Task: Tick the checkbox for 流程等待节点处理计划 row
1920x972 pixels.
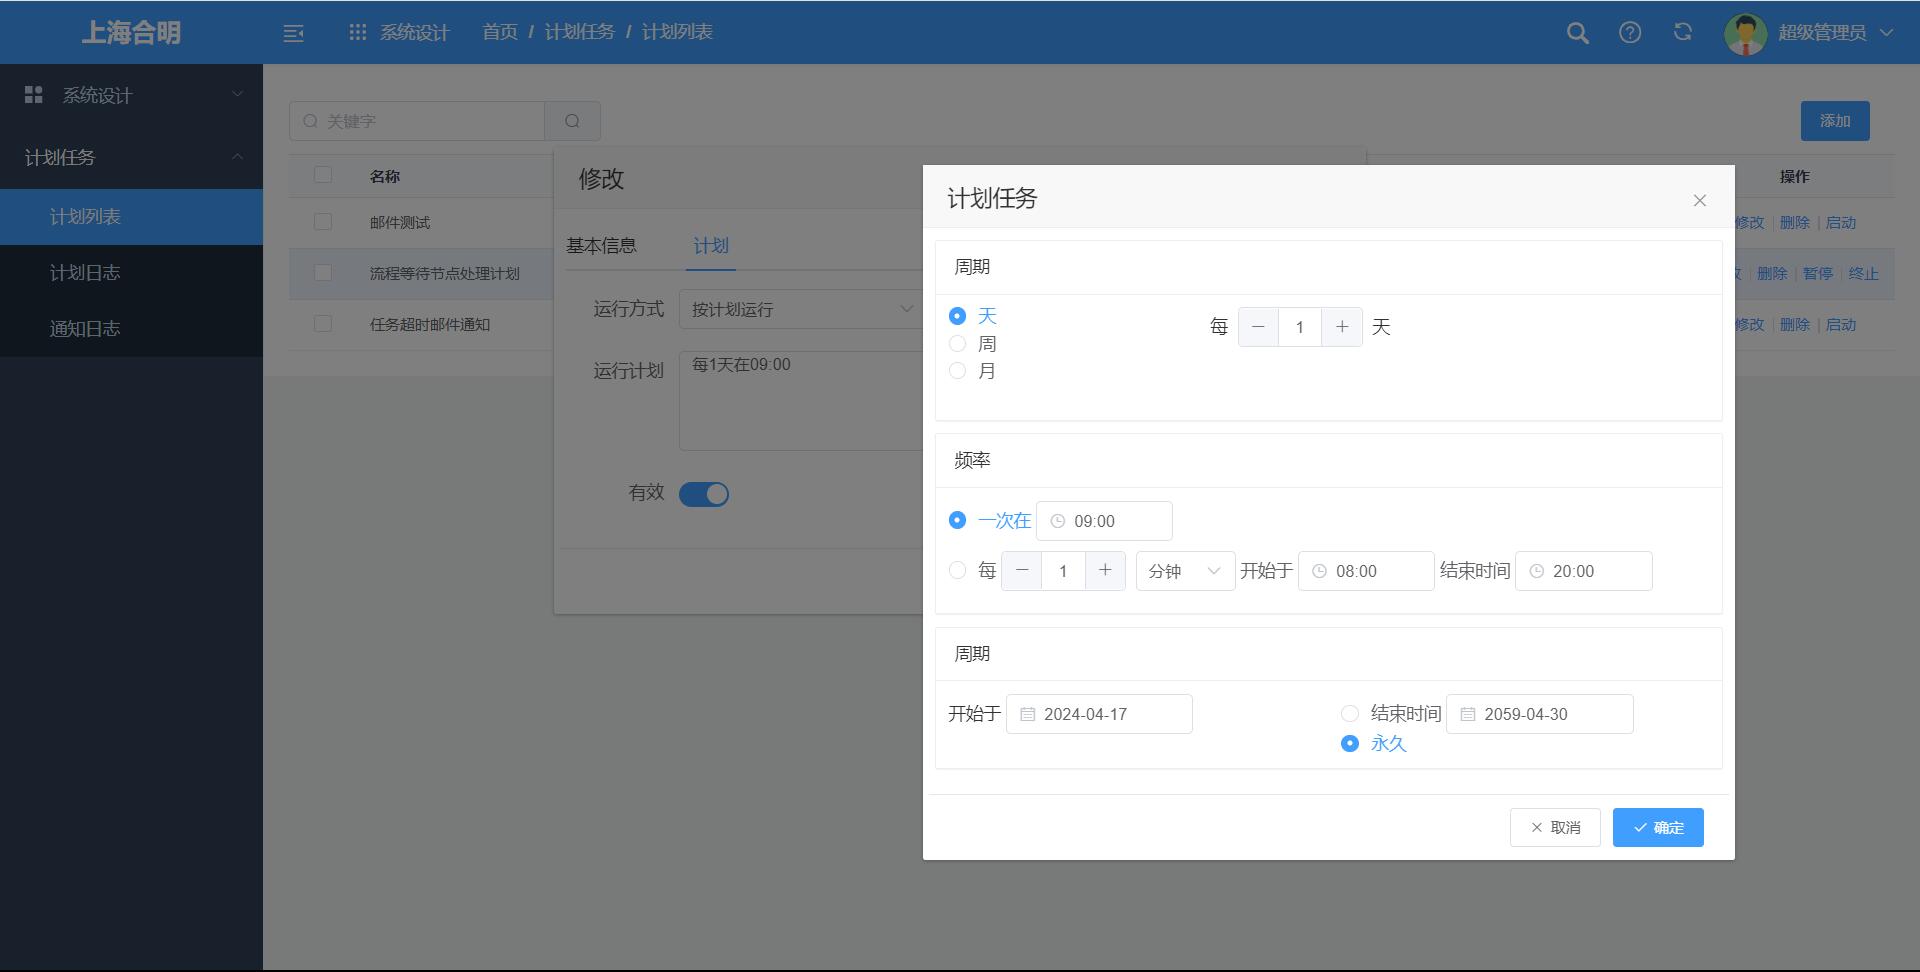Action: coord(323,273)
